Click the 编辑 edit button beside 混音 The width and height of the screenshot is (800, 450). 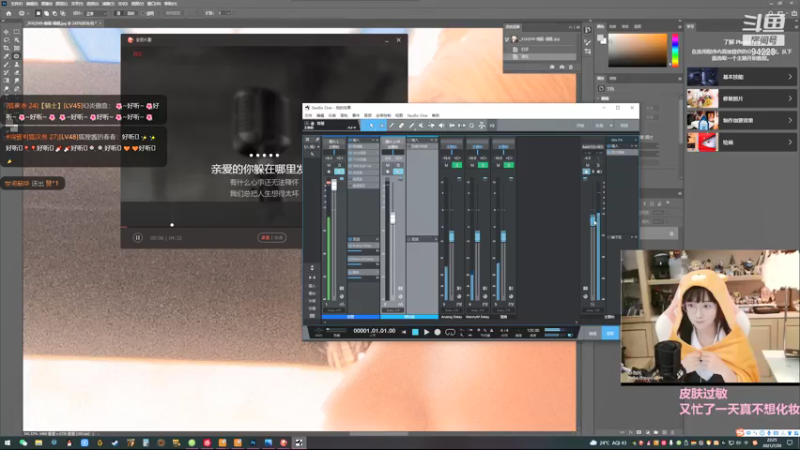tap(593, 333)
